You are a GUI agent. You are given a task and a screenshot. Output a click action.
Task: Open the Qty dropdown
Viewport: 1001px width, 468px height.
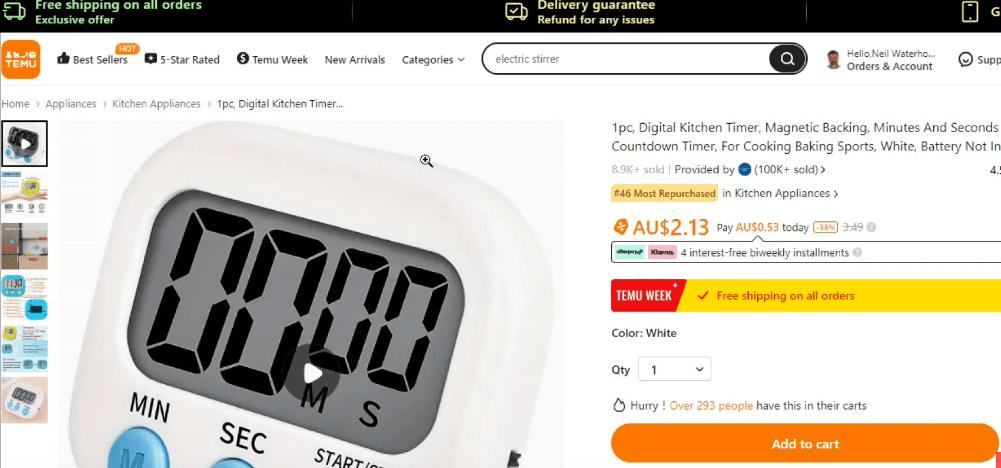click(x=674, y=369)
